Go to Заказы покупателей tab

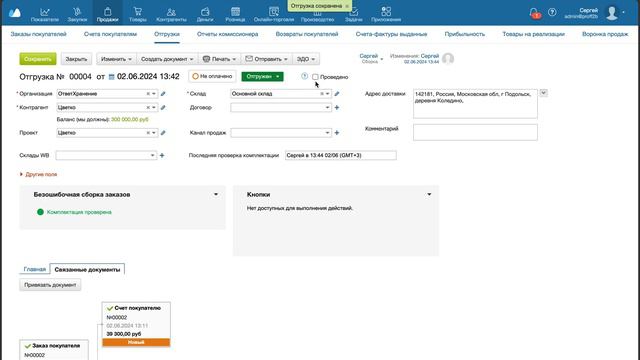38,34
